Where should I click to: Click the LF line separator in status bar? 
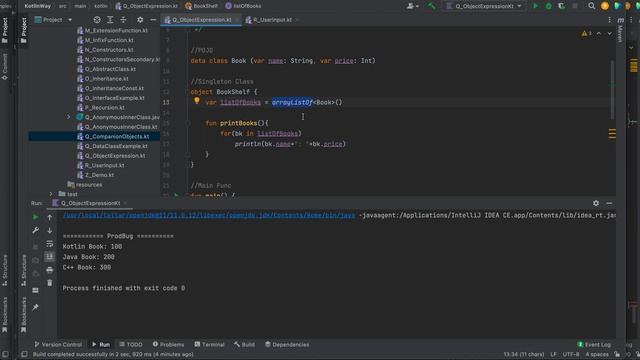tap(553, 354)
